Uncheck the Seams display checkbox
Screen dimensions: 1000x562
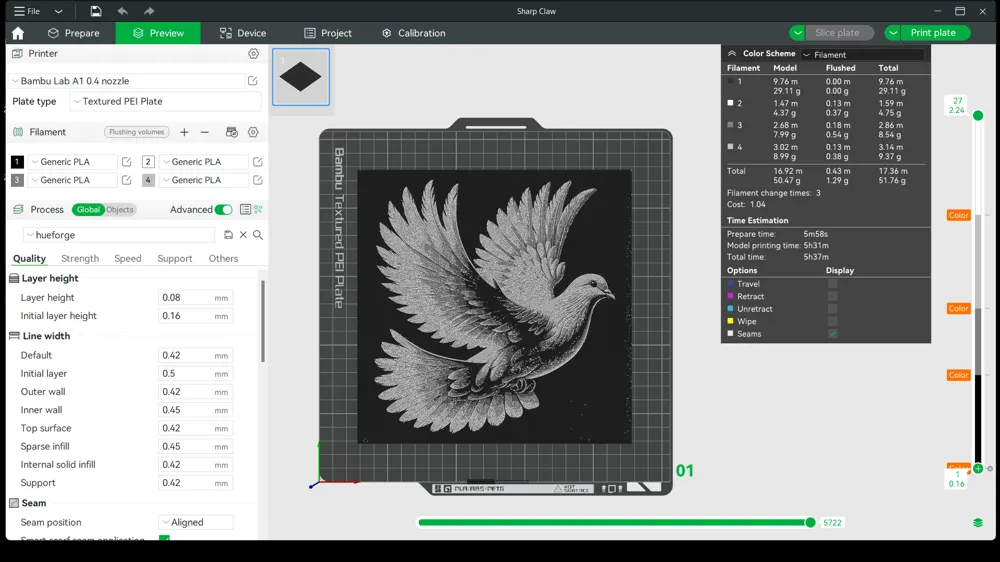coord(832,334)
